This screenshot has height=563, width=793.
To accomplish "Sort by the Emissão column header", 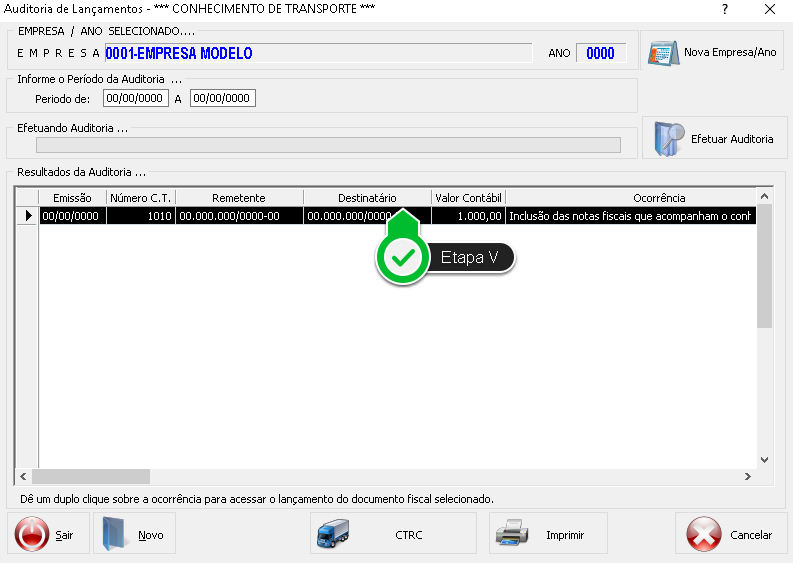I will pos(72,198).
